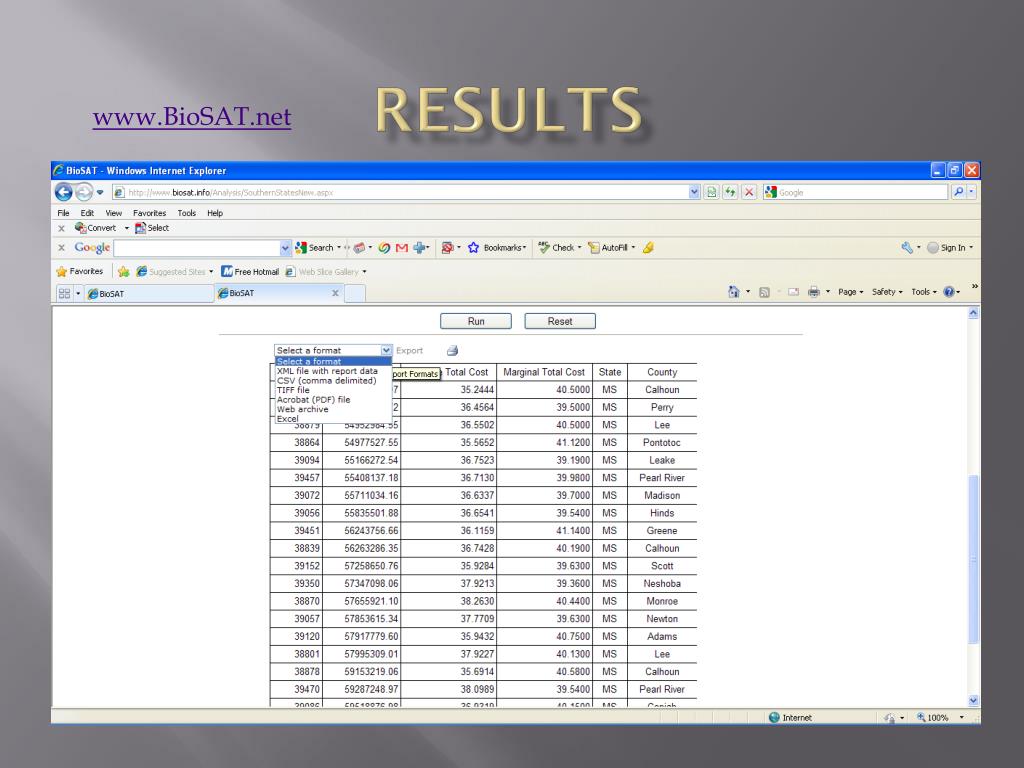Click the Google toolbar search input field
The width and height of the screenshot is (1024, 768).
(197, 248)
